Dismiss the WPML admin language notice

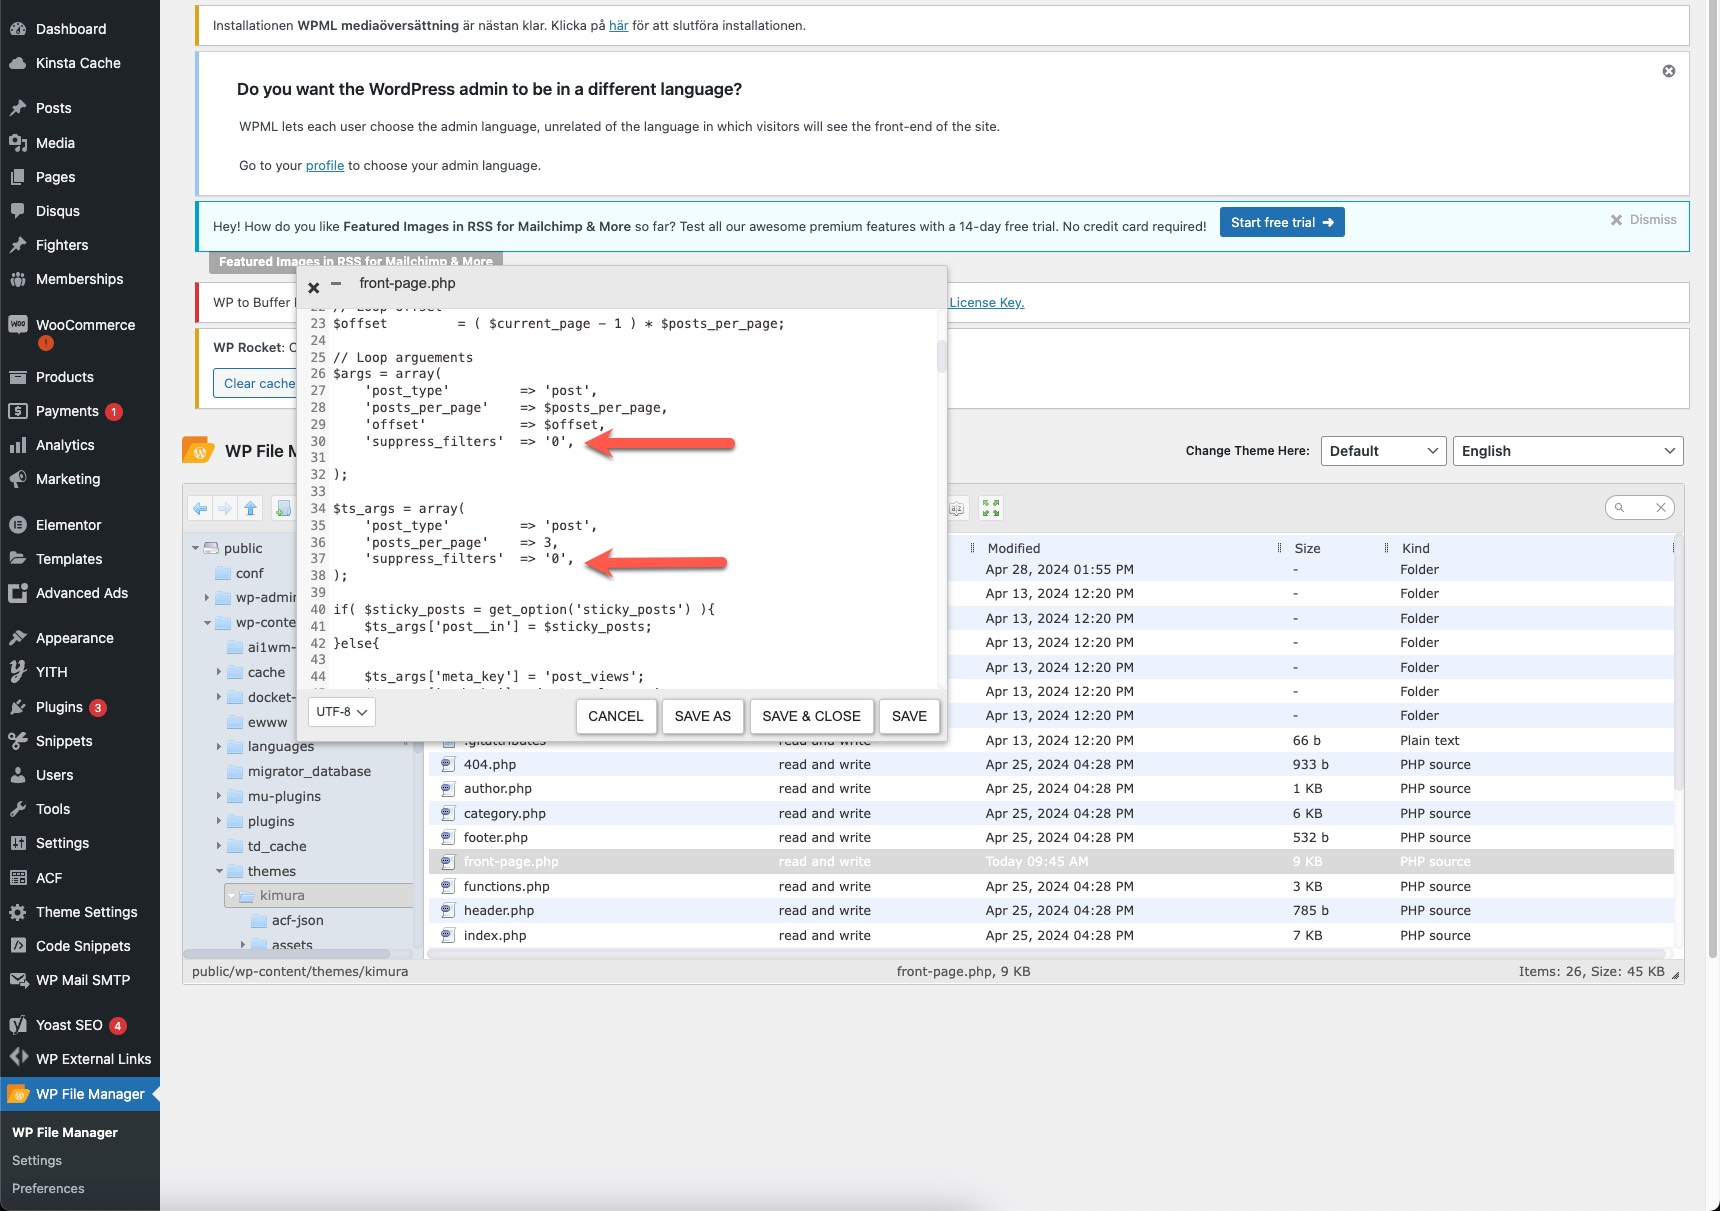(x=1669, y=71)
